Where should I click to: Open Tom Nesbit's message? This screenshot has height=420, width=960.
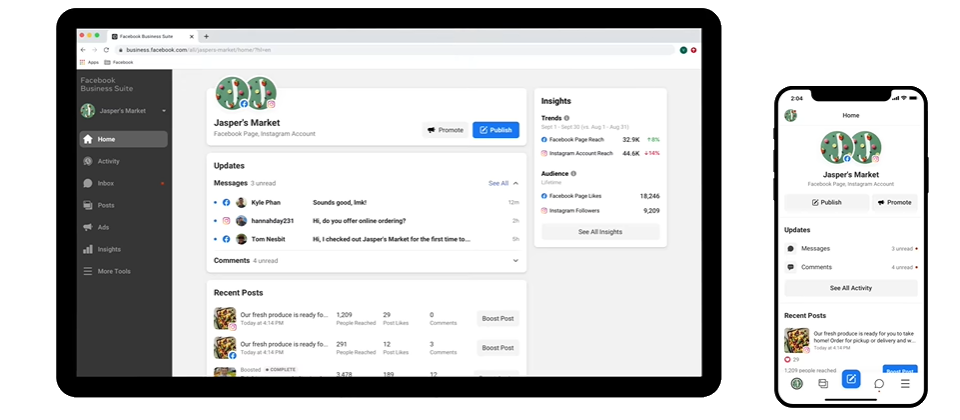[x=366, y=239]
